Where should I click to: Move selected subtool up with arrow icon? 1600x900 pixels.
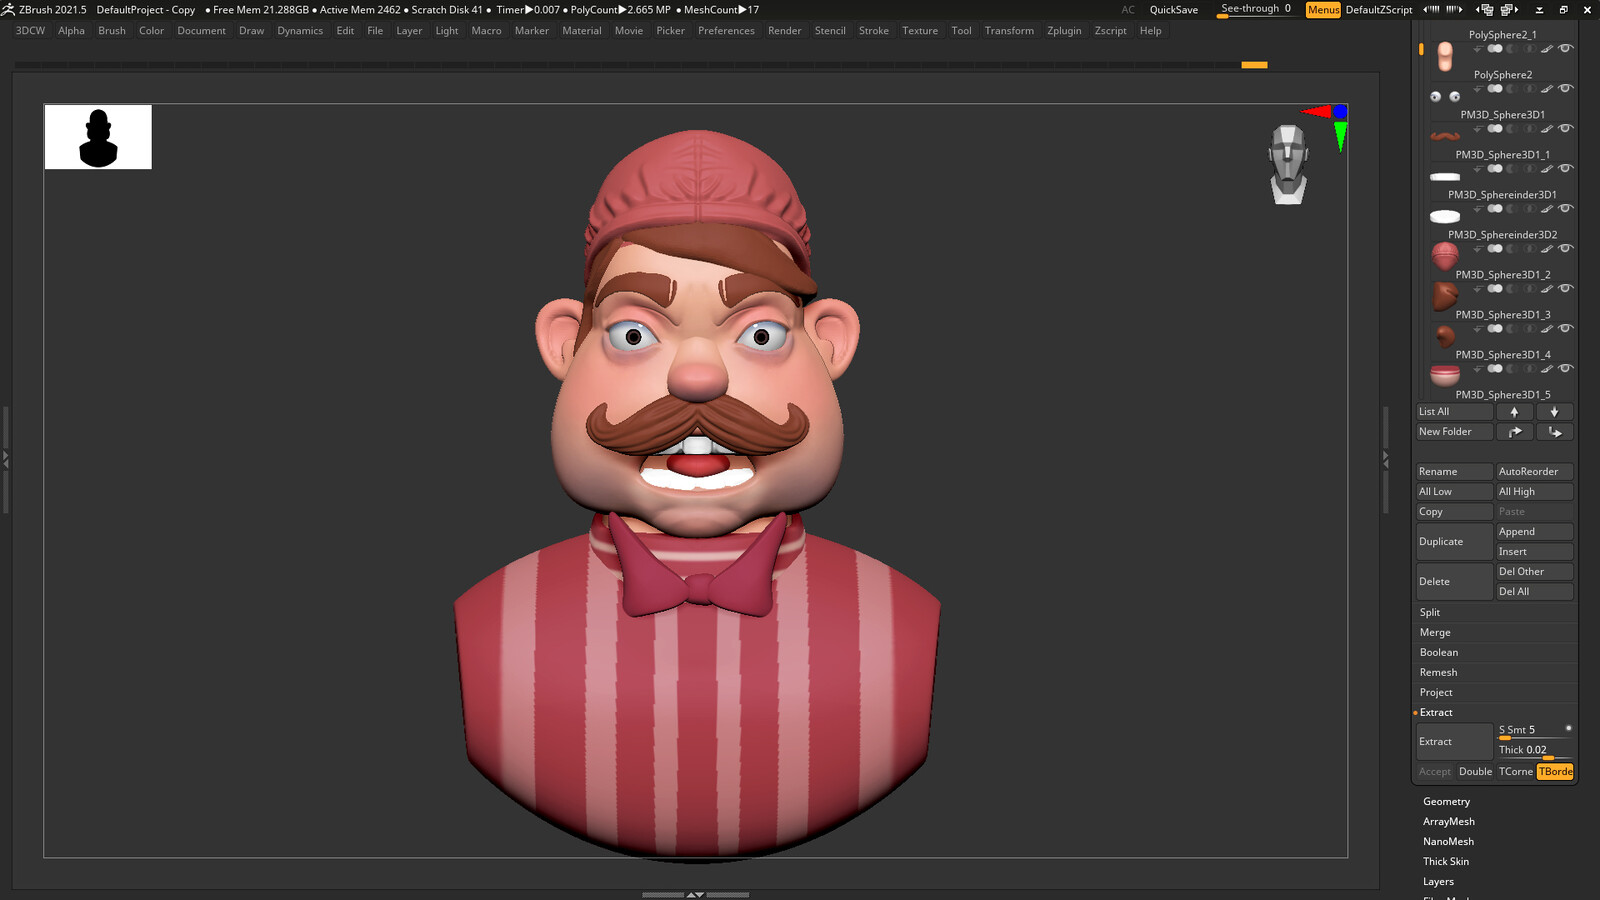1514,412
